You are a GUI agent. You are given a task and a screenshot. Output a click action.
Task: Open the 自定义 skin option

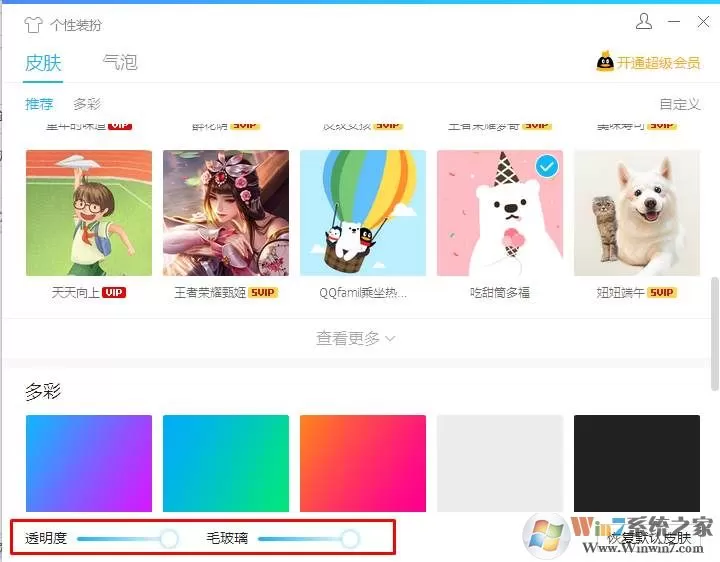(680, 104)
